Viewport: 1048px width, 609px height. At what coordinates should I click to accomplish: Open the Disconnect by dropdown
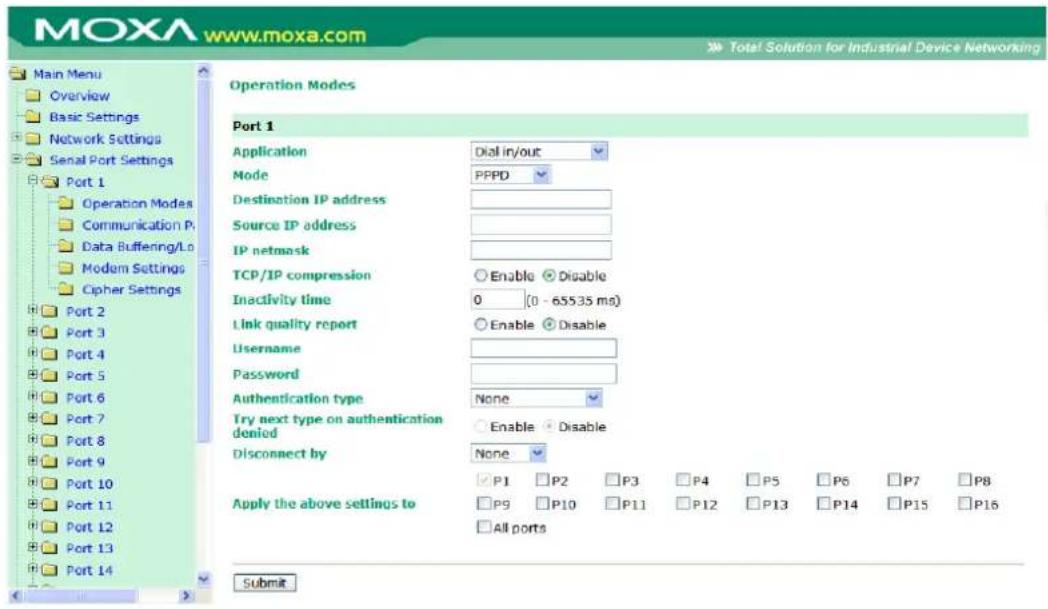click(x=508, y=453)
